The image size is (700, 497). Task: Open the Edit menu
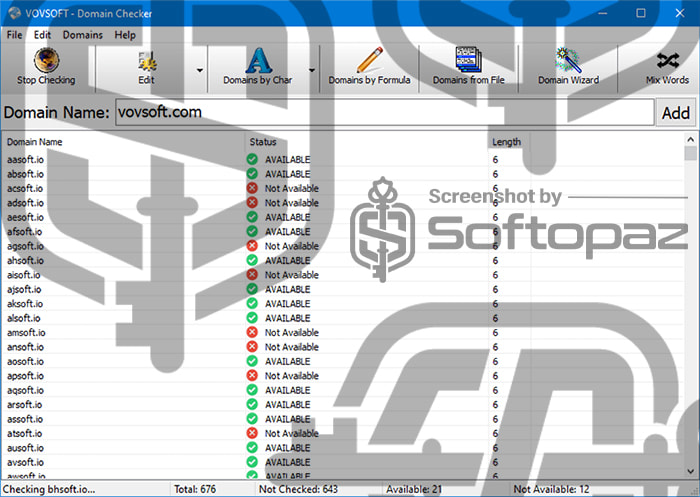point(42,35)
